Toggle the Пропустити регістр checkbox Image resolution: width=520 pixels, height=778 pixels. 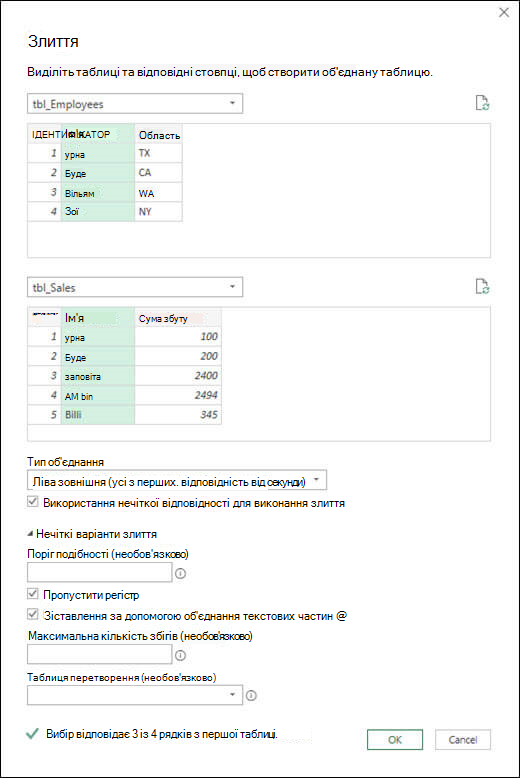pyautogui.click(x=33, y=593)
